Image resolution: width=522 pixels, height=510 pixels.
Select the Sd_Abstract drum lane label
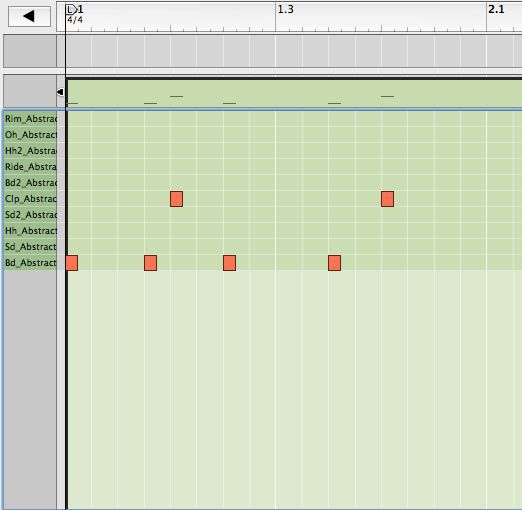pos(31,247)
